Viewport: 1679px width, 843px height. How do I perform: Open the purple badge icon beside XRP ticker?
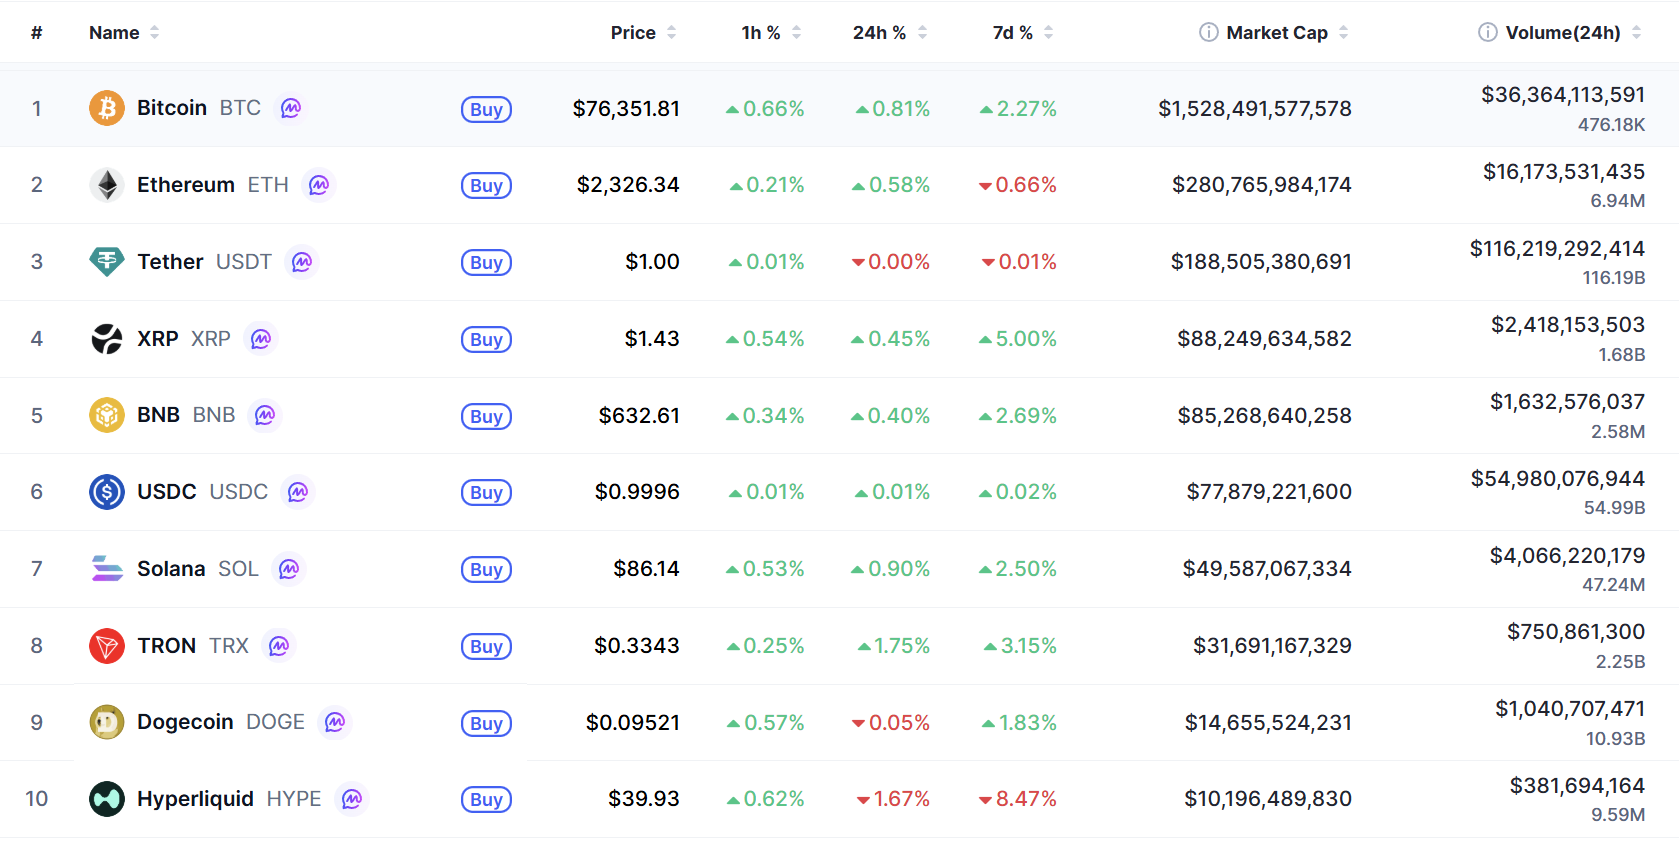(x=261, y=339)
